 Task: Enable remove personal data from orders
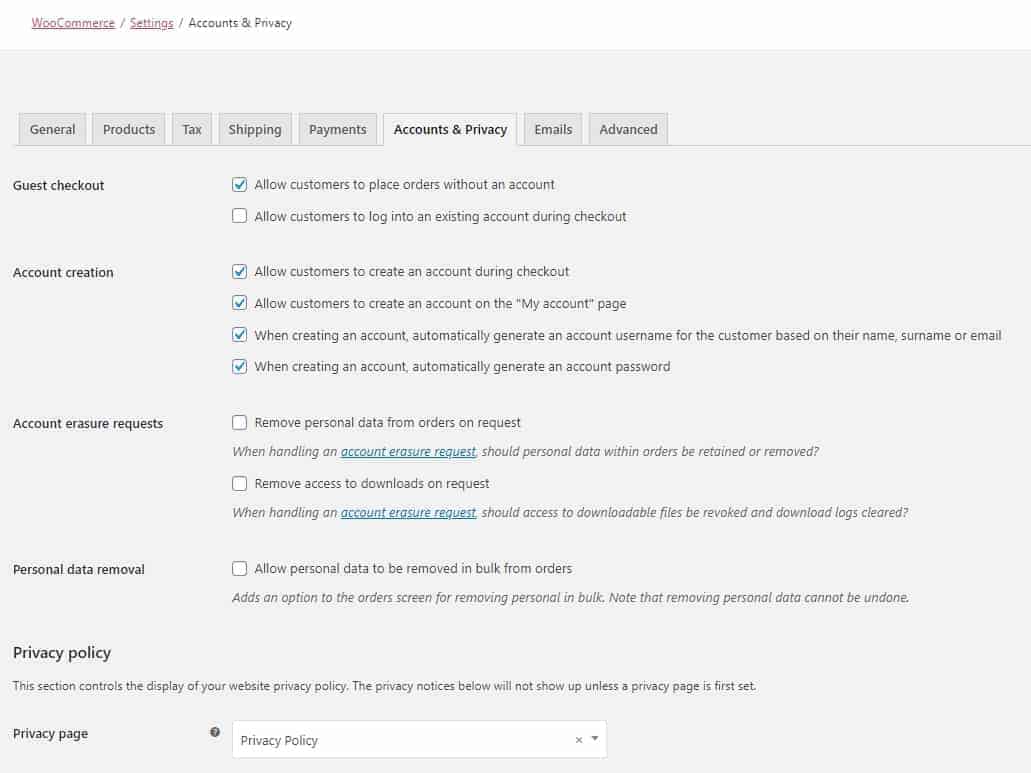point(239,422)
